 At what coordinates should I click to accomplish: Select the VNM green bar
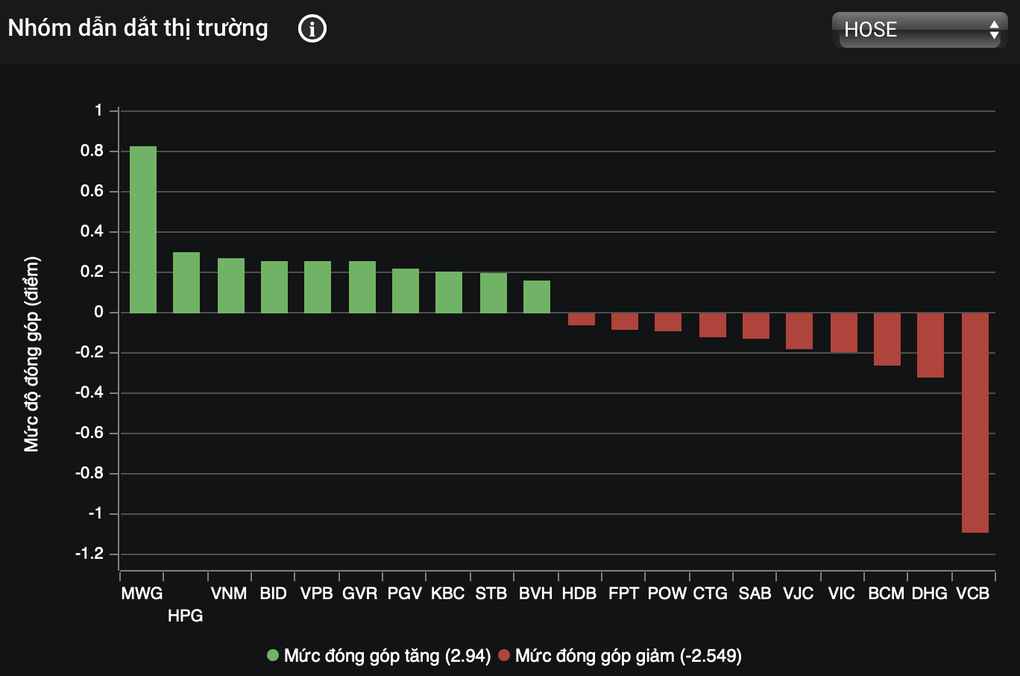231,285
